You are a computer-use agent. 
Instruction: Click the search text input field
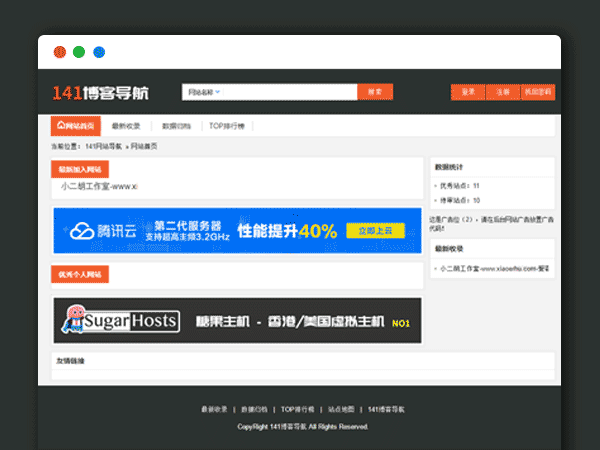click(290, 92)
